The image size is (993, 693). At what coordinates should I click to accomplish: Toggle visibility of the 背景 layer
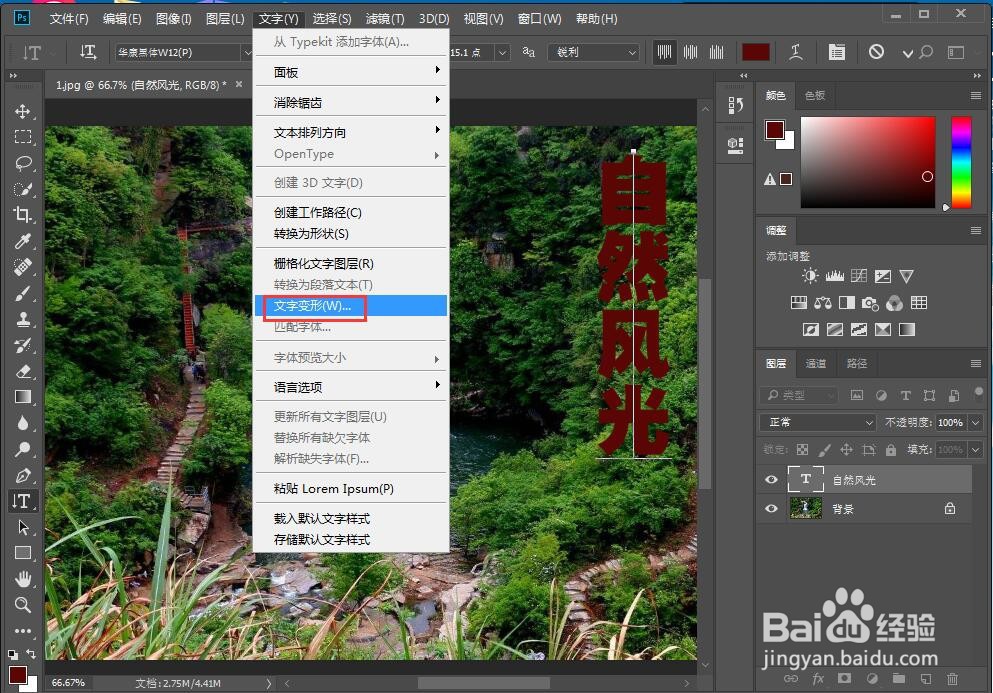(x=770, y=509)
